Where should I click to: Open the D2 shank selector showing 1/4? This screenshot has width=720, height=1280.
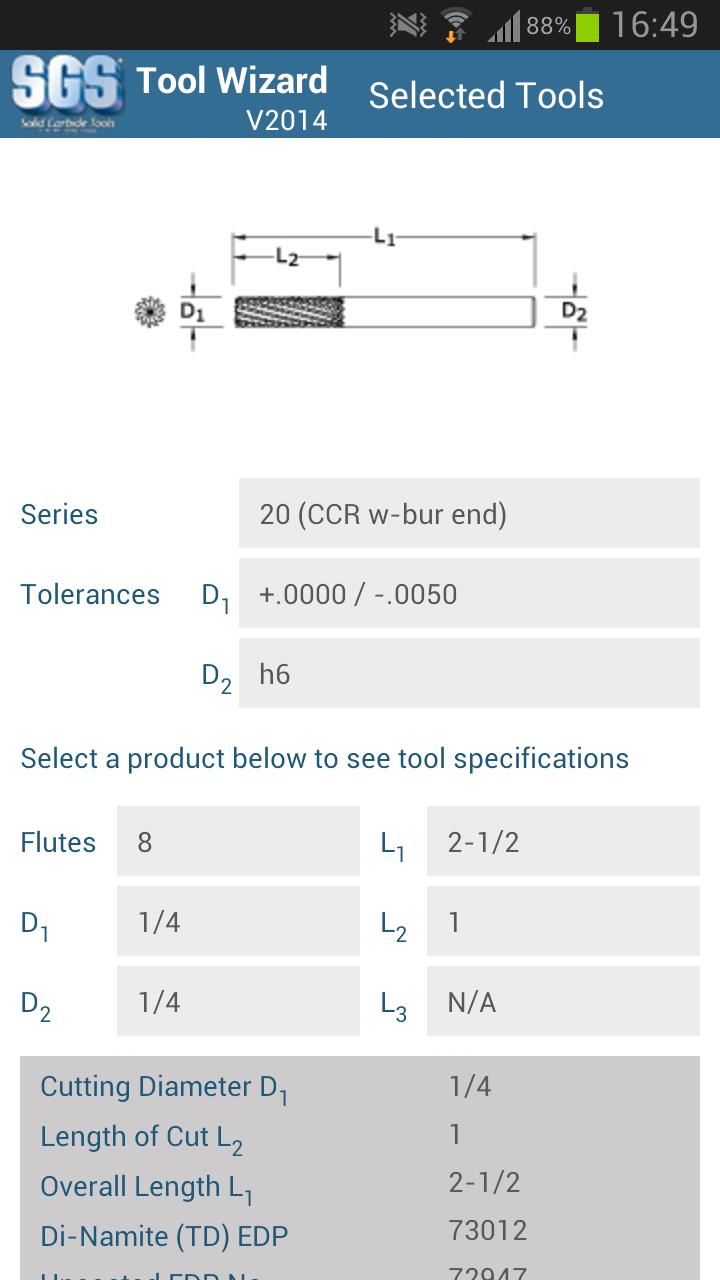[238, 1002]
